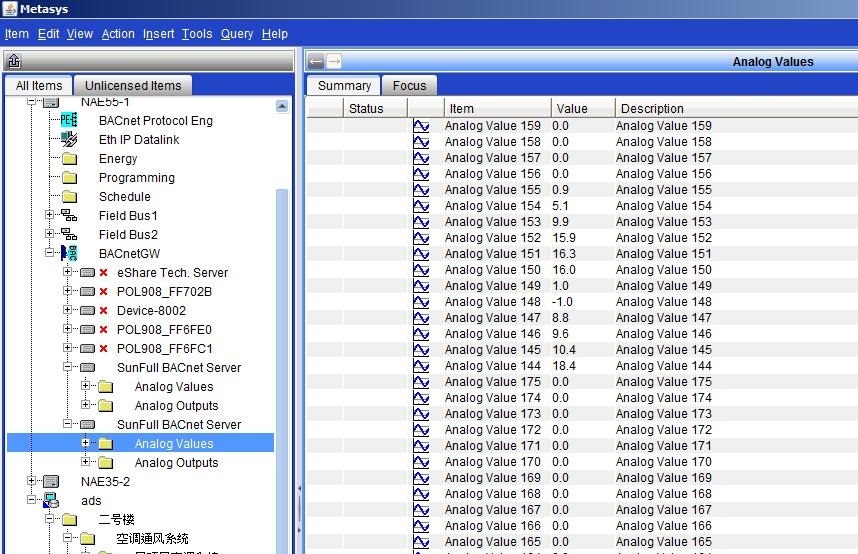Click the navigation tree home icon
This screenshot has height=554, width=858.
click(x=14, y=61)
